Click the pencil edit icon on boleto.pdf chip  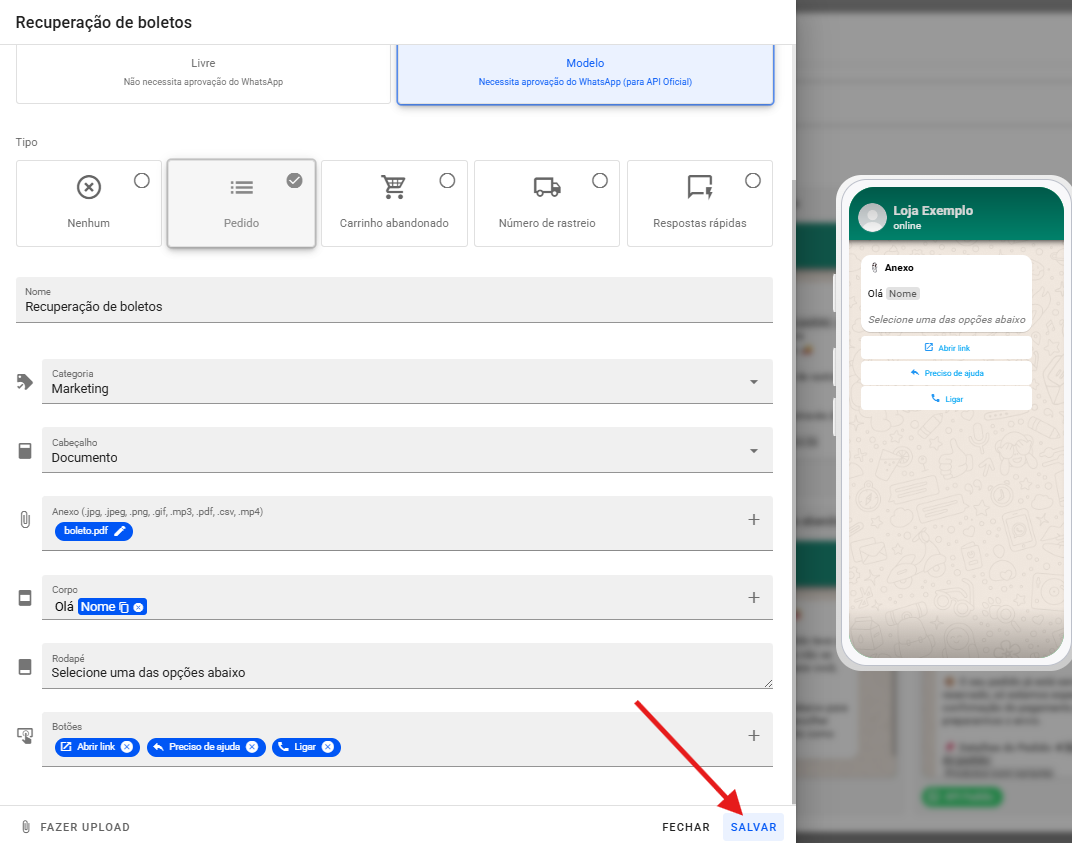(120, 531)
